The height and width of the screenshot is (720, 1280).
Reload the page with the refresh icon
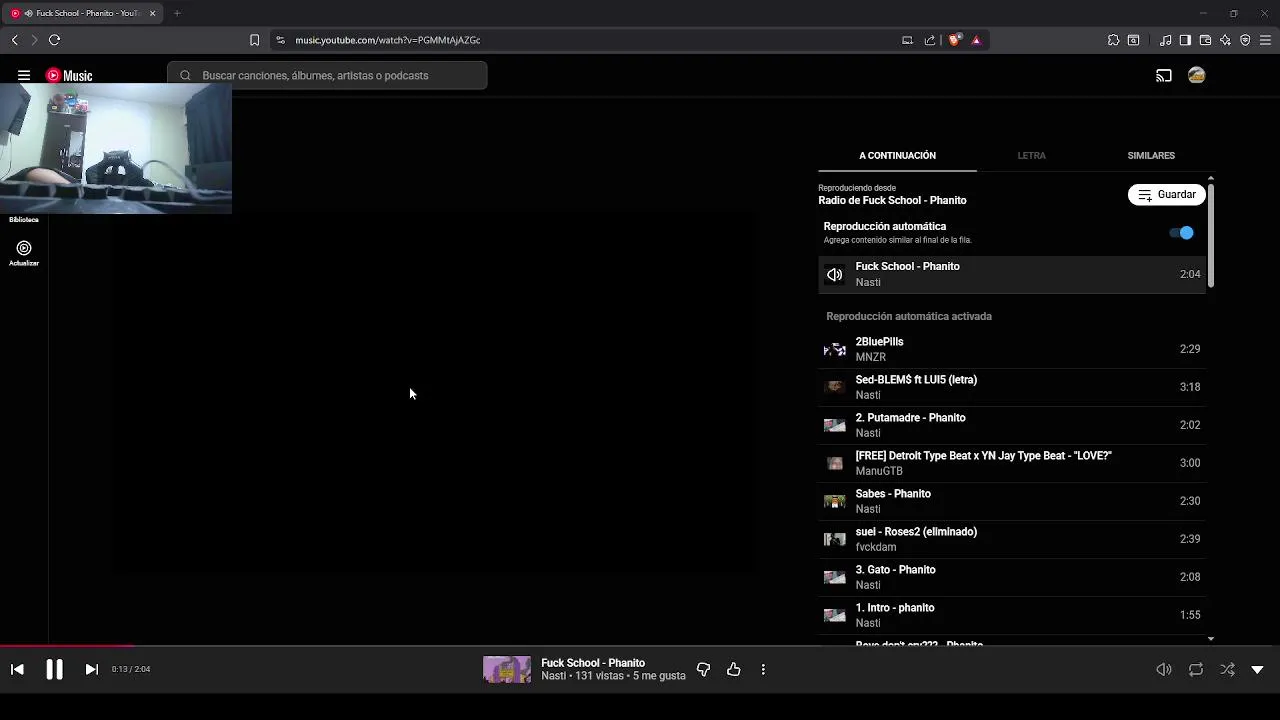coord(54,40)
